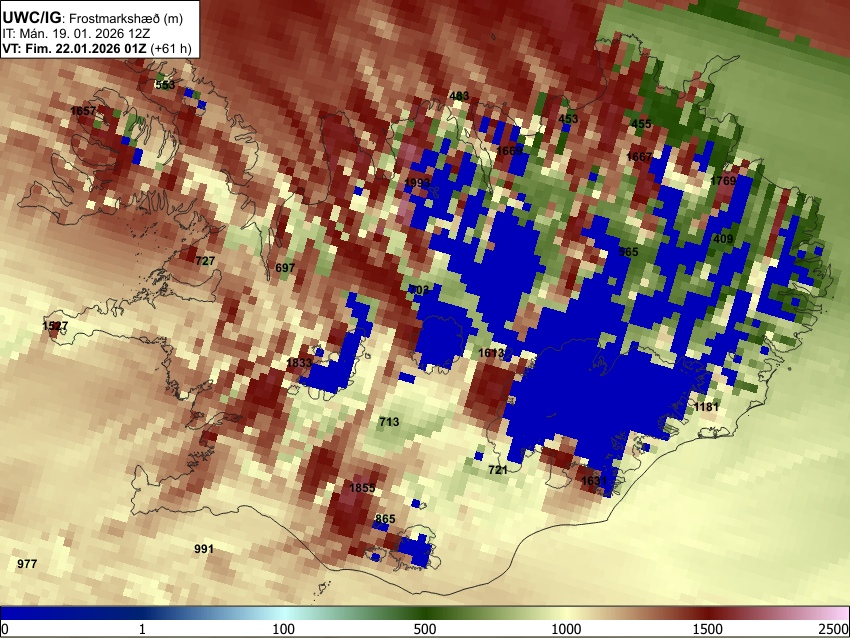Select the colour scale label 100
This screenshot has width=850, height=638.
[284, 629]
